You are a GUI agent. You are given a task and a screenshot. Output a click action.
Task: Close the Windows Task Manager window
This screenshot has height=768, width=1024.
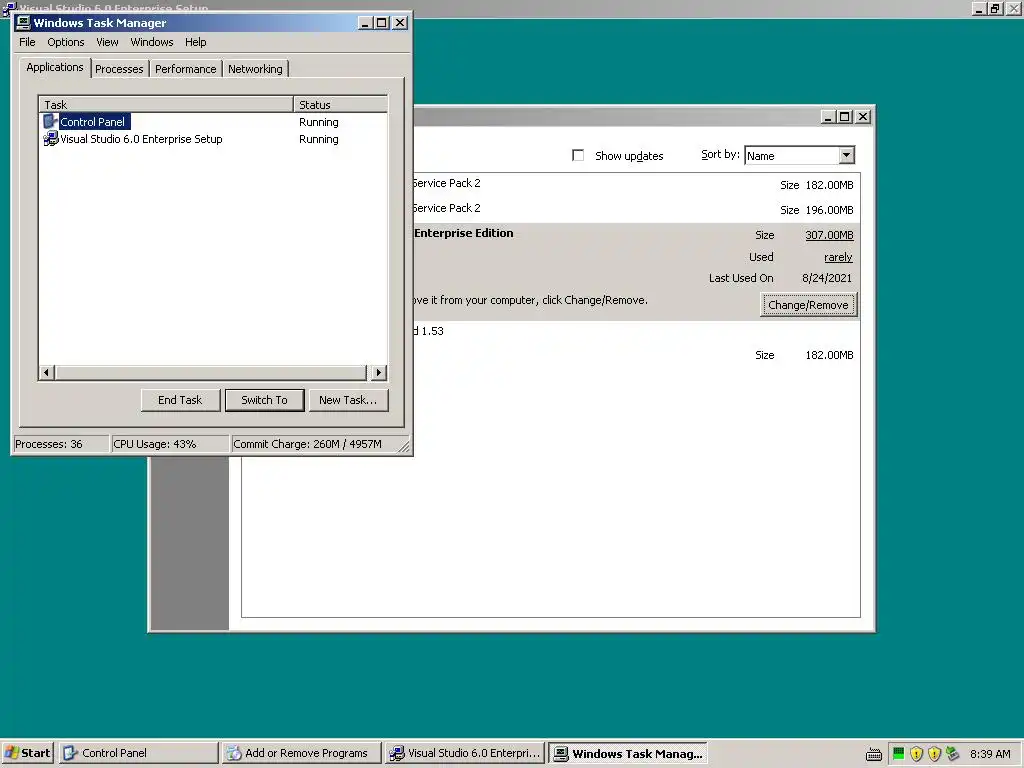(x=400, y=23)
